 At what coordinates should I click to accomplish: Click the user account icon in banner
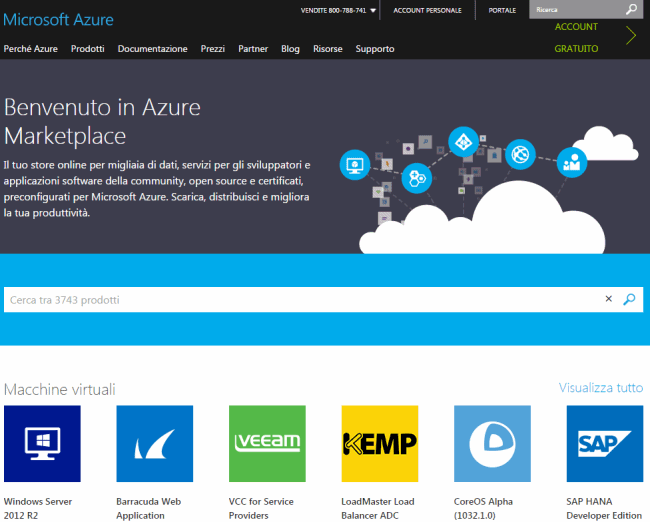572,163
